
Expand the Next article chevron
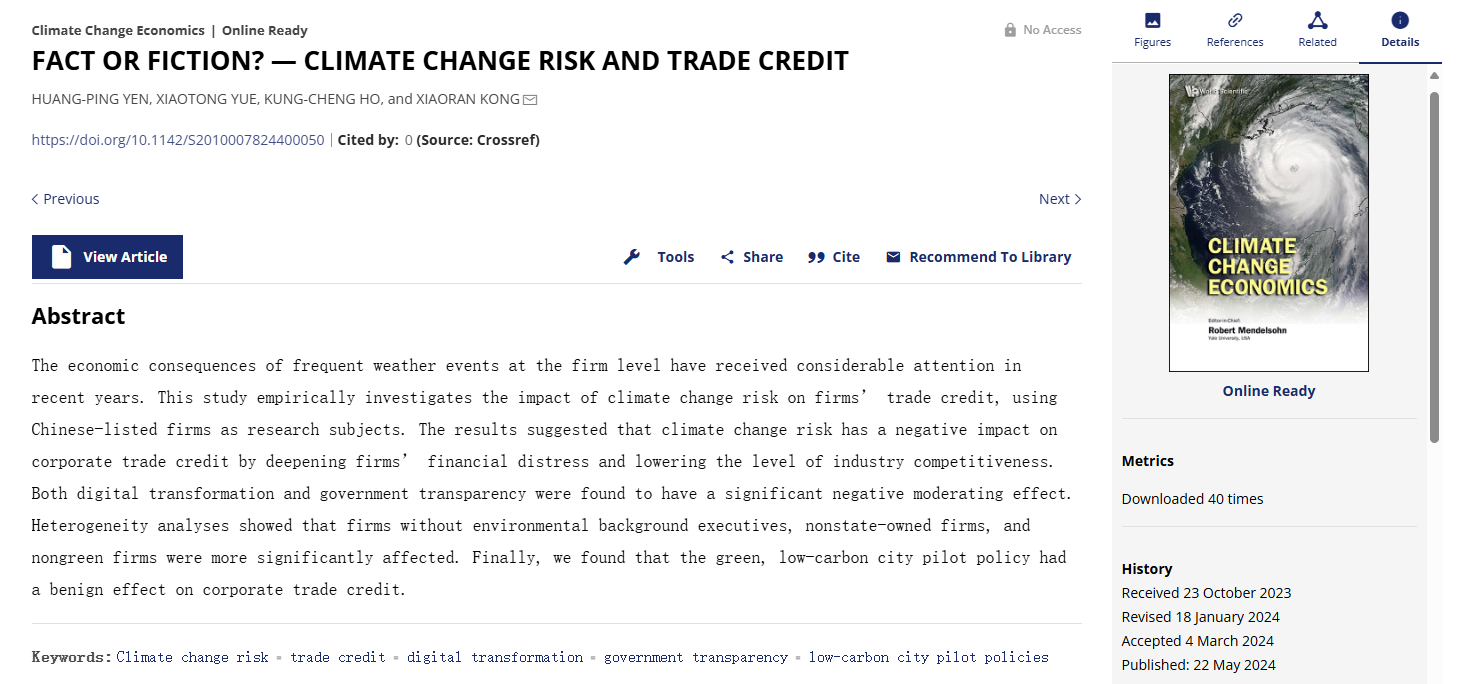point(1080,198)
